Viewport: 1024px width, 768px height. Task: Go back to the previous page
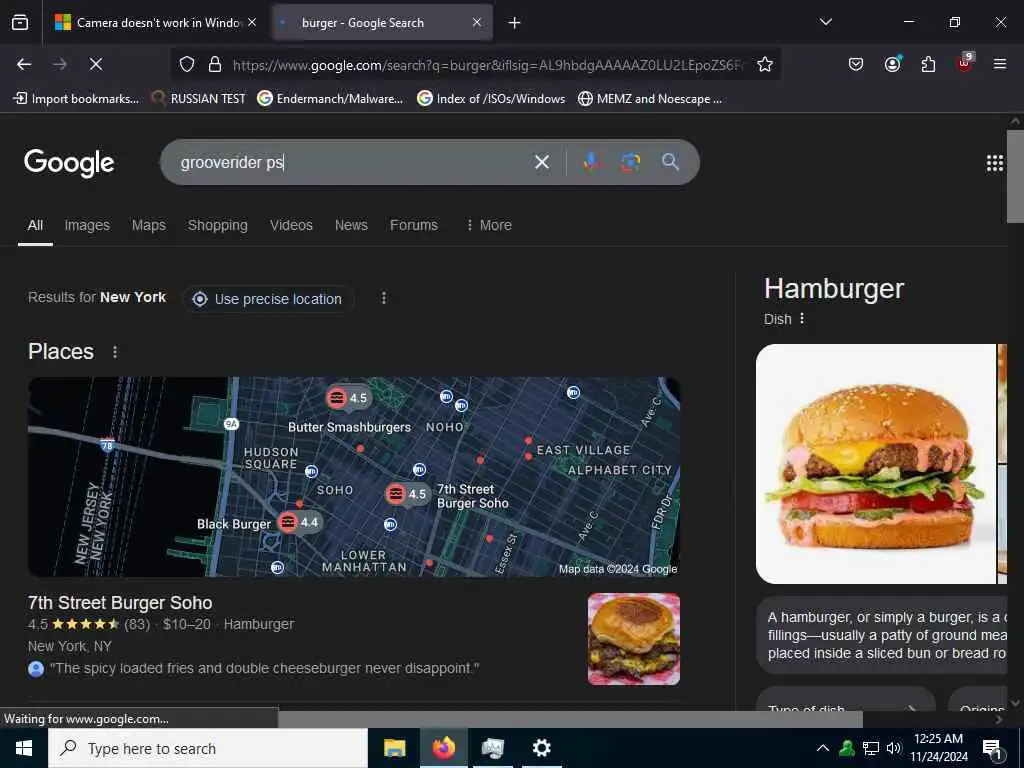24,64
